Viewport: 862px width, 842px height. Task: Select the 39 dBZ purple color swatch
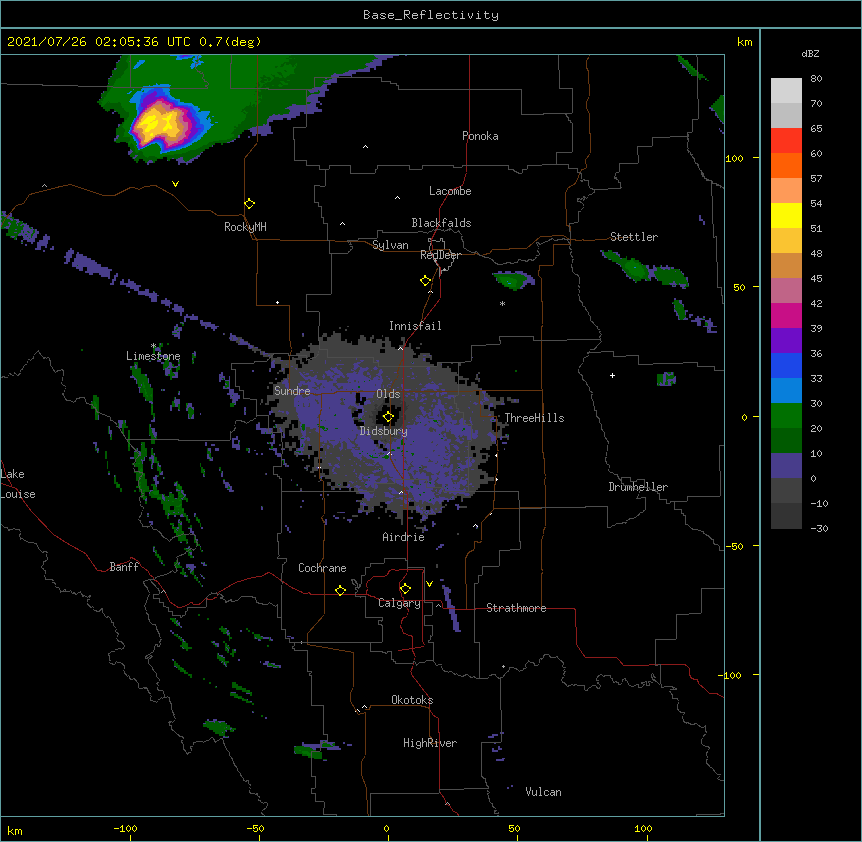786,340
